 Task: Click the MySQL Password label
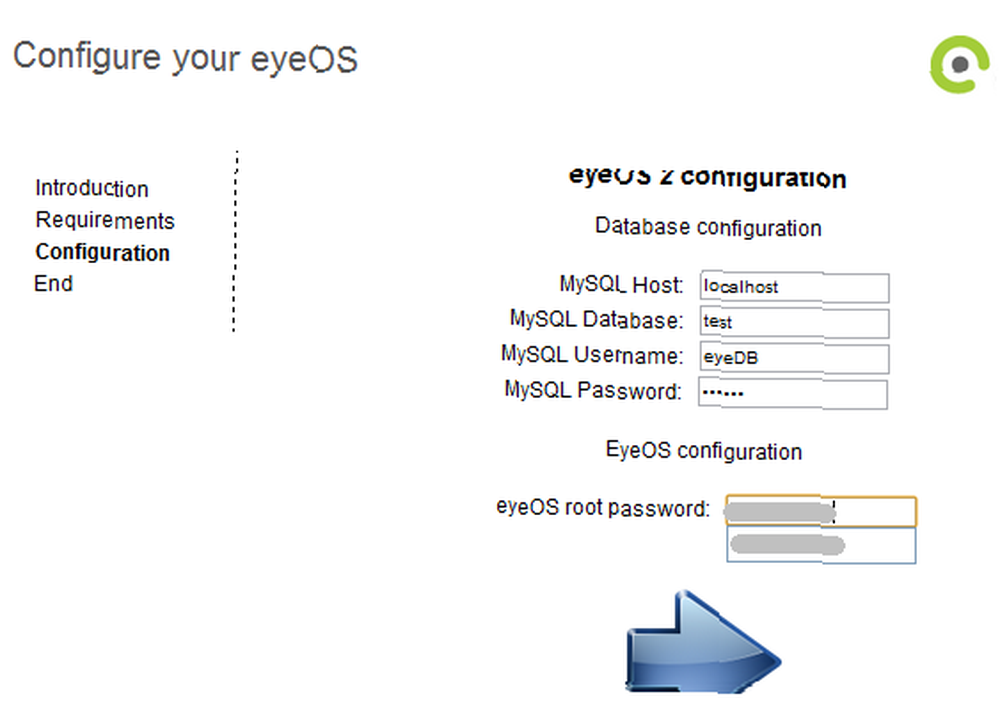[x=593, y=390]
